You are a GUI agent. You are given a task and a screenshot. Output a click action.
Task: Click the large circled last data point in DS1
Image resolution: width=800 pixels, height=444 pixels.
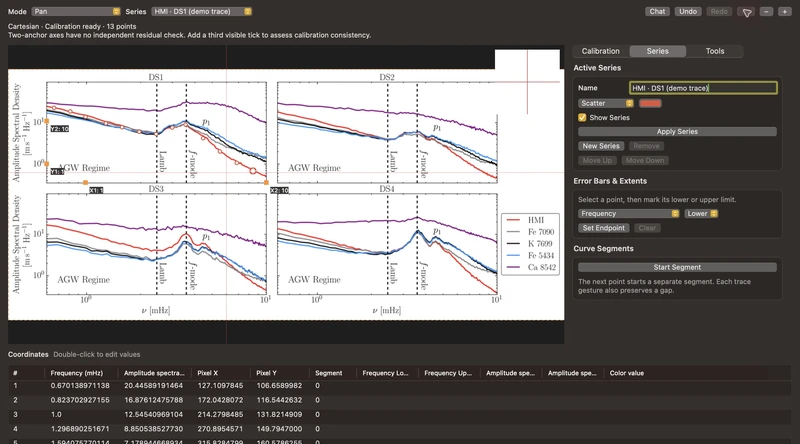click(x=253, y=171)
